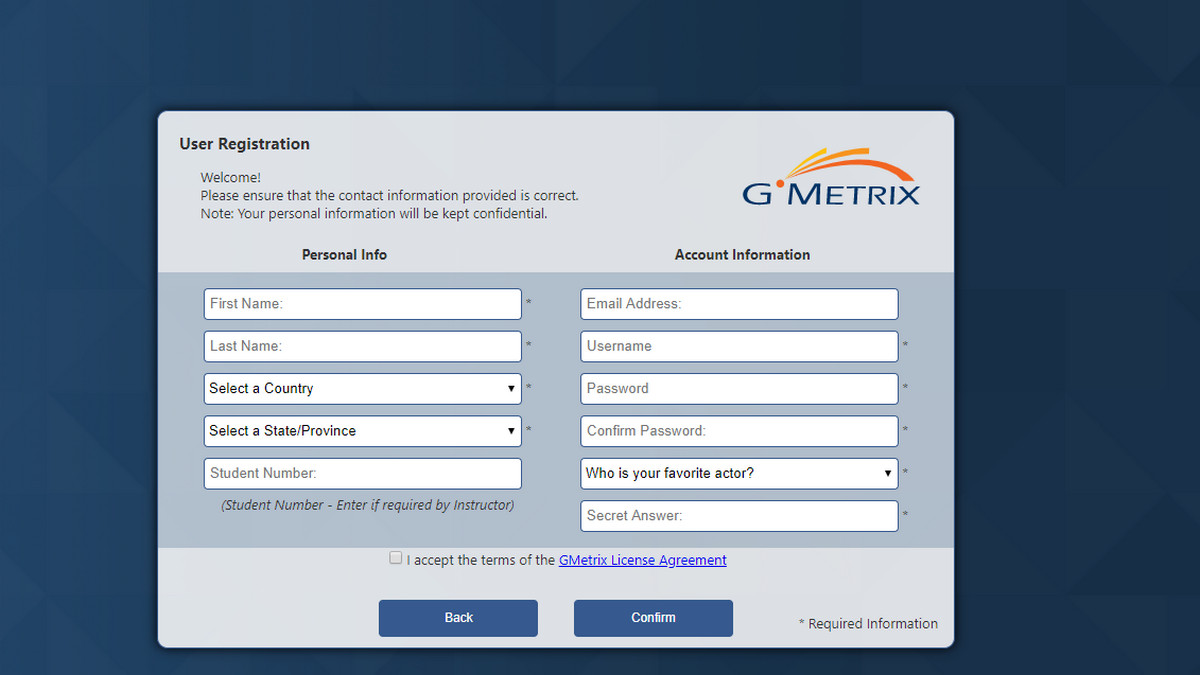Click the Personal Info heading
Viewport: 1200px width, 675px height.
click(344, 255)
